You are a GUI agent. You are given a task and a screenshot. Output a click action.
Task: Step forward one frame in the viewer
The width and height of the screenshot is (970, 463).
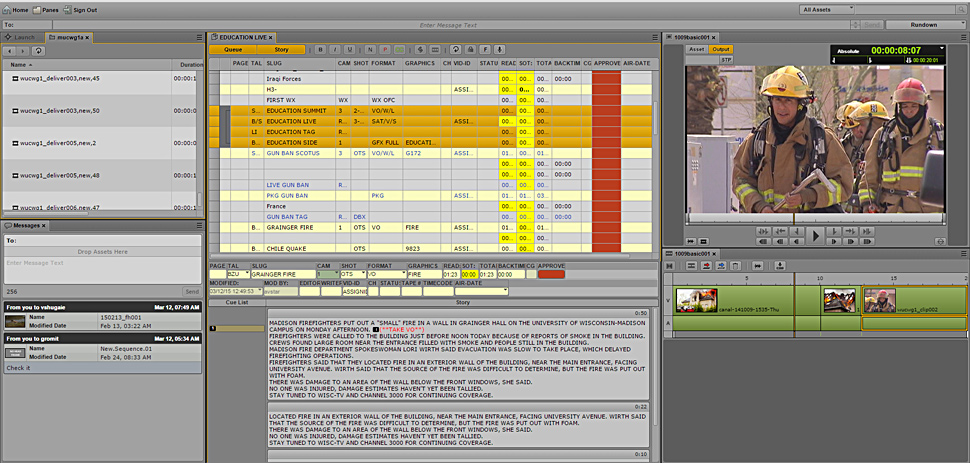832,241
